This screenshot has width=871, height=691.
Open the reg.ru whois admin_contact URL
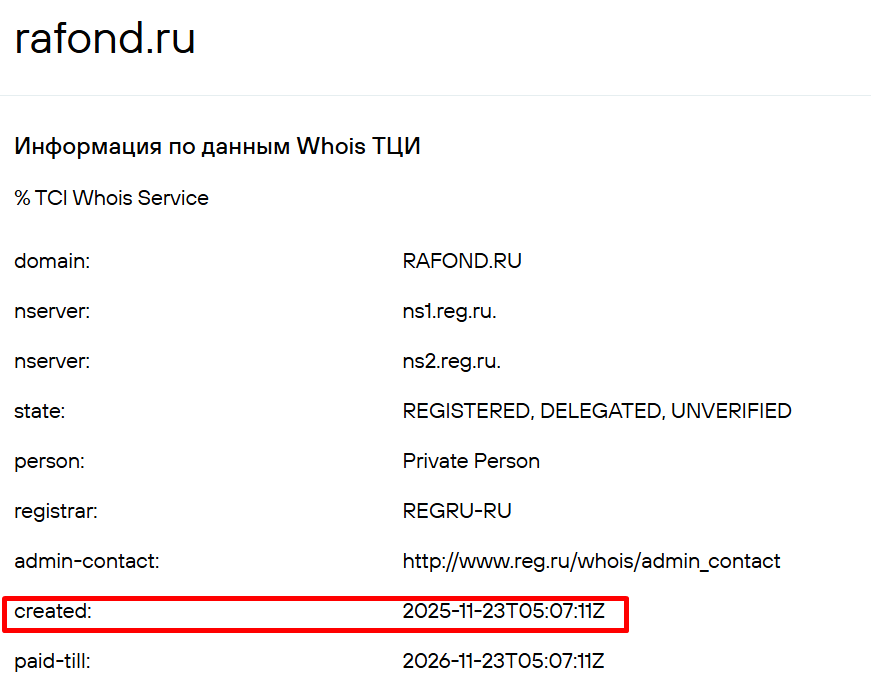(591, 561)
